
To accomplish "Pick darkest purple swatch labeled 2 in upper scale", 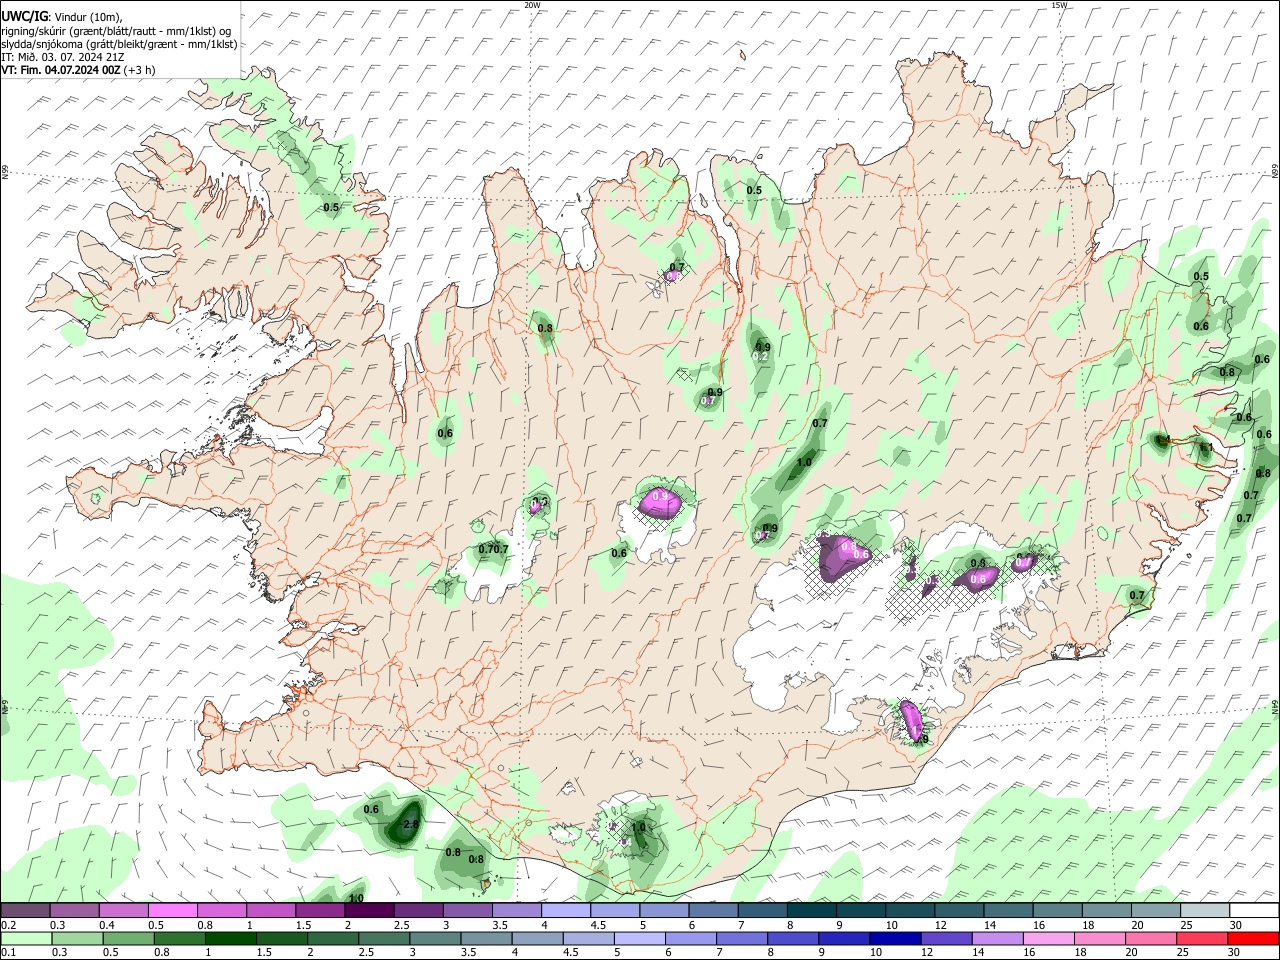I will point(369,911).
